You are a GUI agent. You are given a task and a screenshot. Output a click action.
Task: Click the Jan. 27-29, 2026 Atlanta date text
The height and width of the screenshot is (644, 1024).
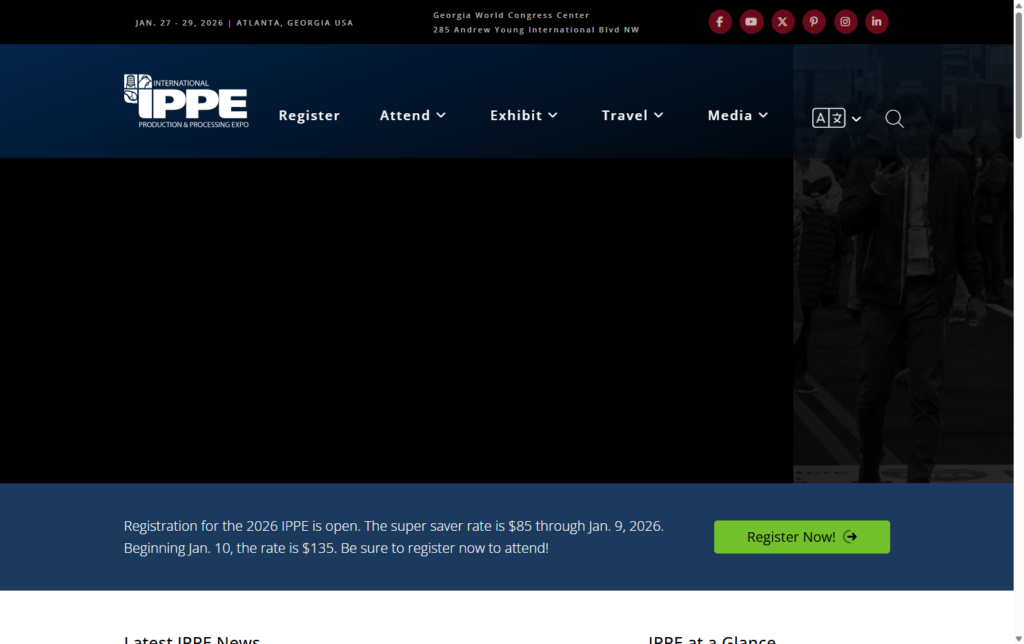[244, 23]
